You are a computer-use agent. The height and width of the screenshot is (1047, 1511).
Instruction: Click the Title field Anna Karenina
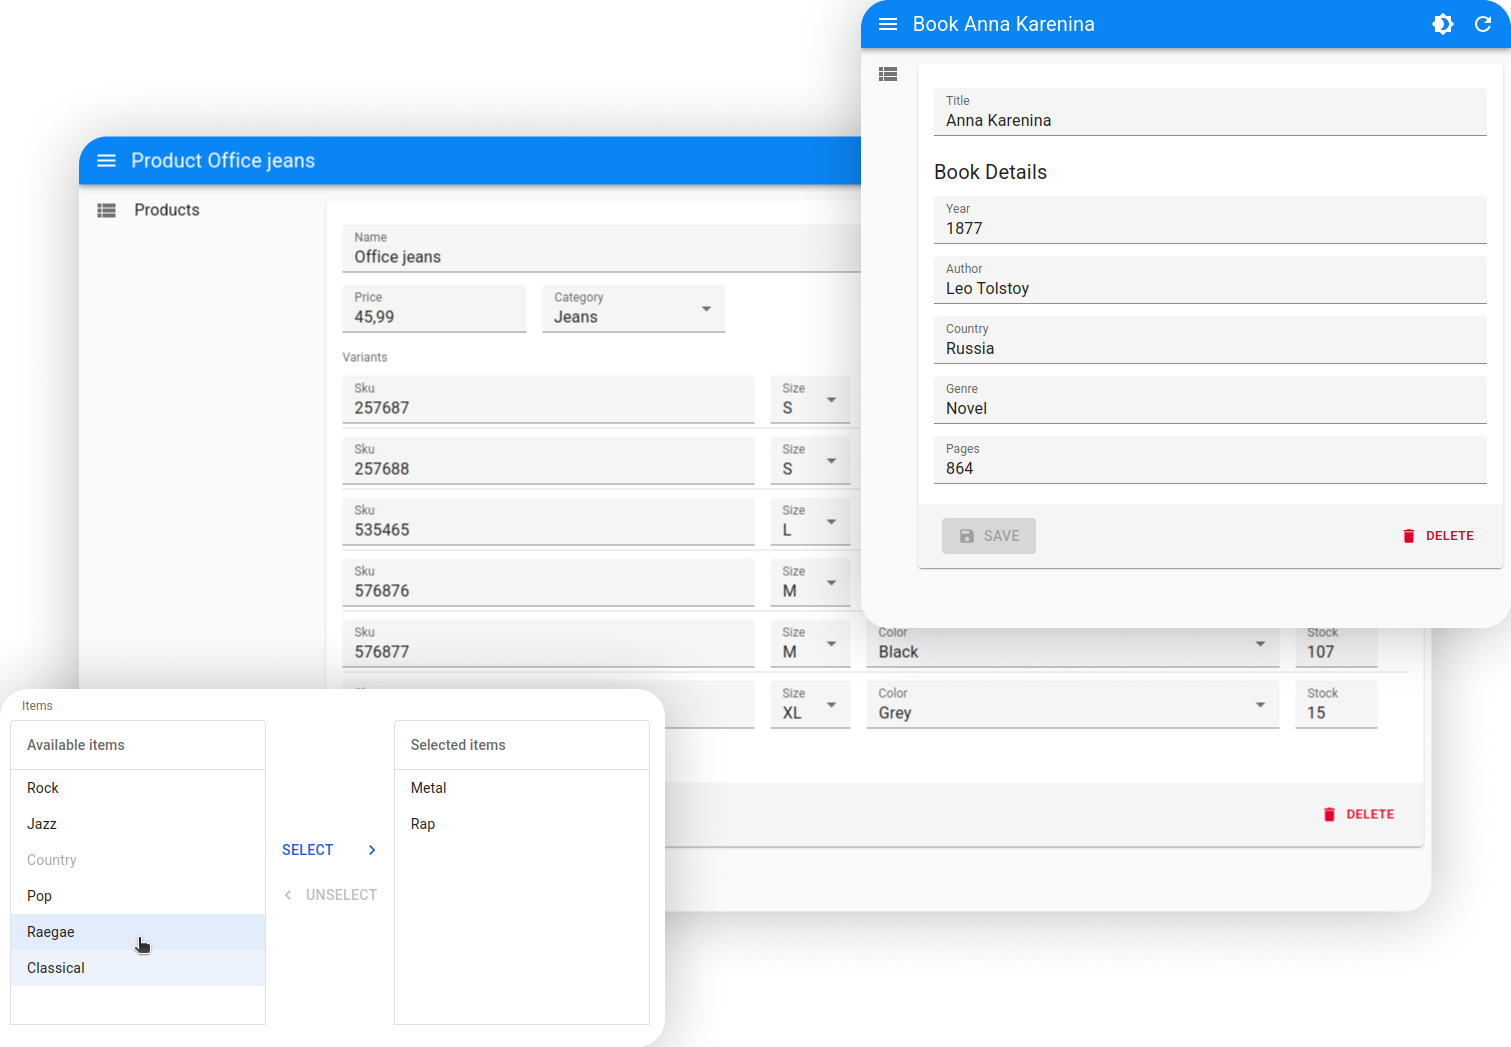[1210, 112]
